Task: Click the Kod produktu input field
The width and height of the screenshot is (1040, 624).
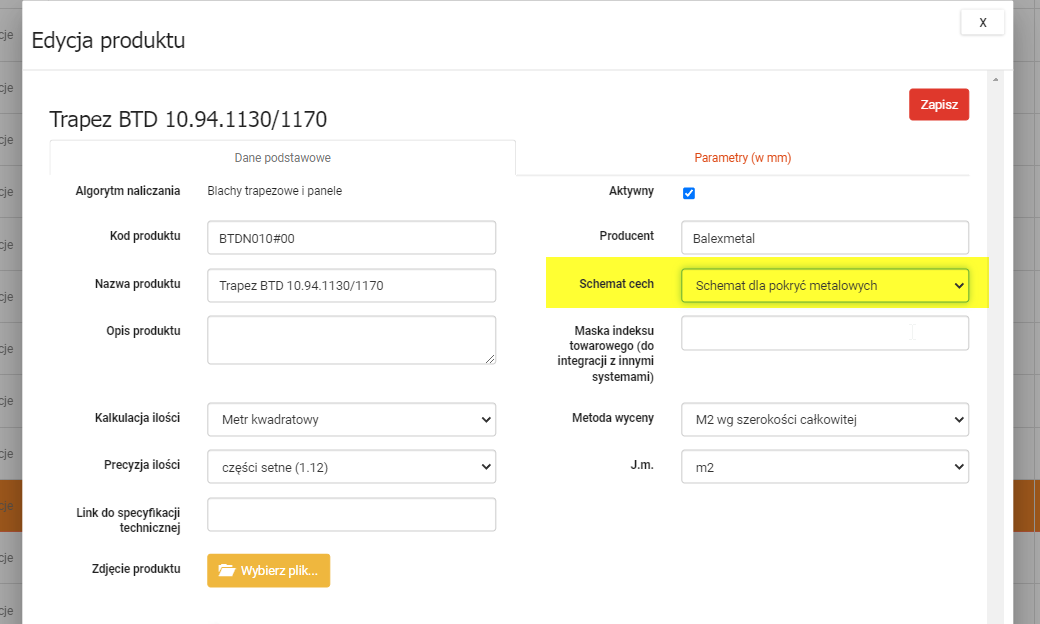Action: tap(351, 238)
